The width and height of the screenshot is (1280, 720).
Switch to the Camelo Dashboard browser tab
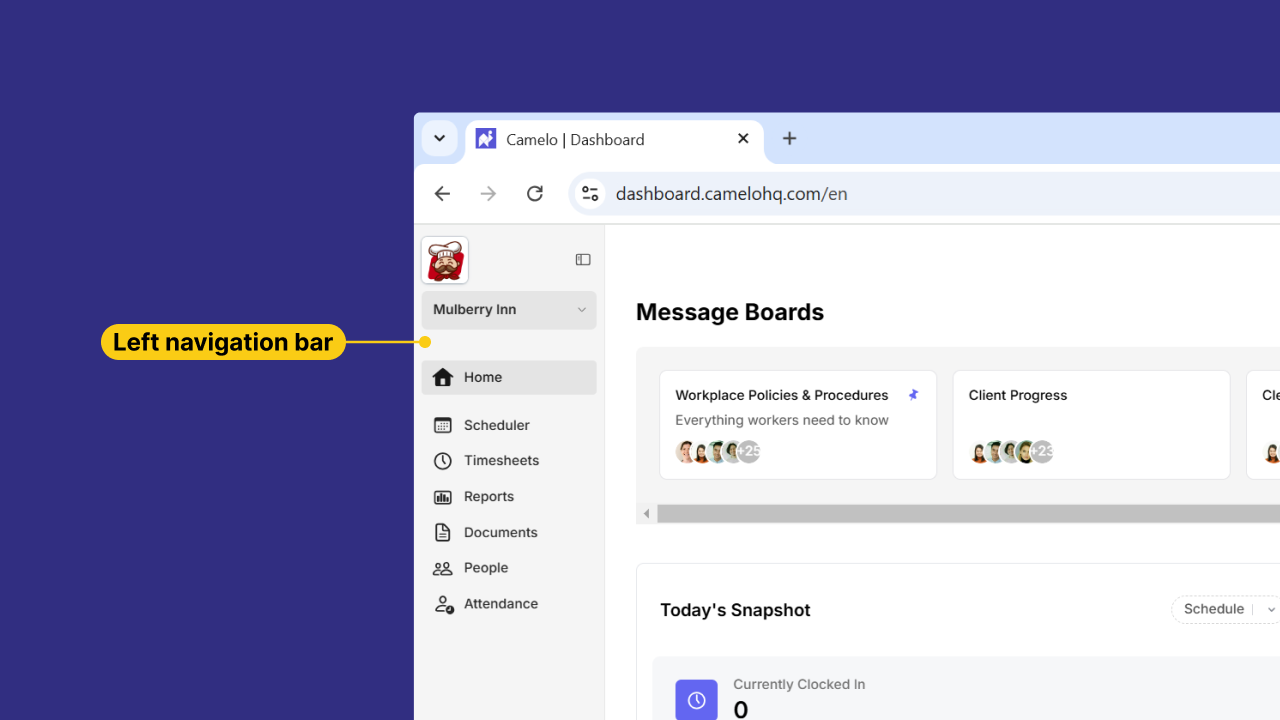pyautogui.click(x=590, y=139)
